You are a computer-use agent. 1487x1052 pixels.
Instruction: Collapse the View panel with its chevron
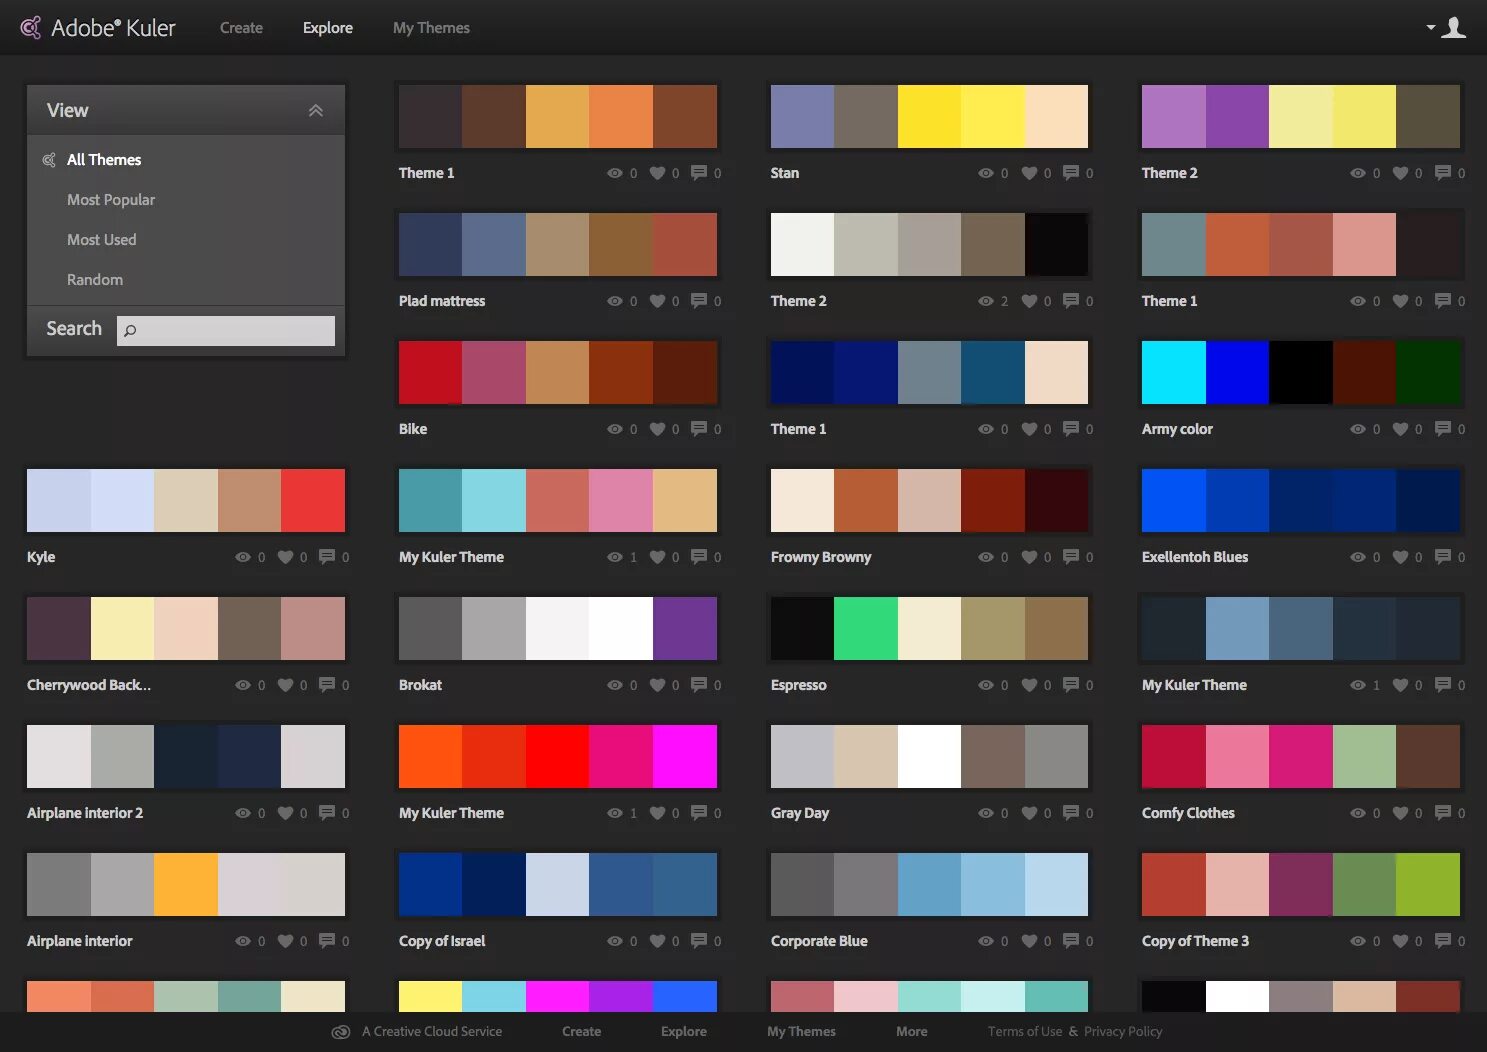click(317, 110)
